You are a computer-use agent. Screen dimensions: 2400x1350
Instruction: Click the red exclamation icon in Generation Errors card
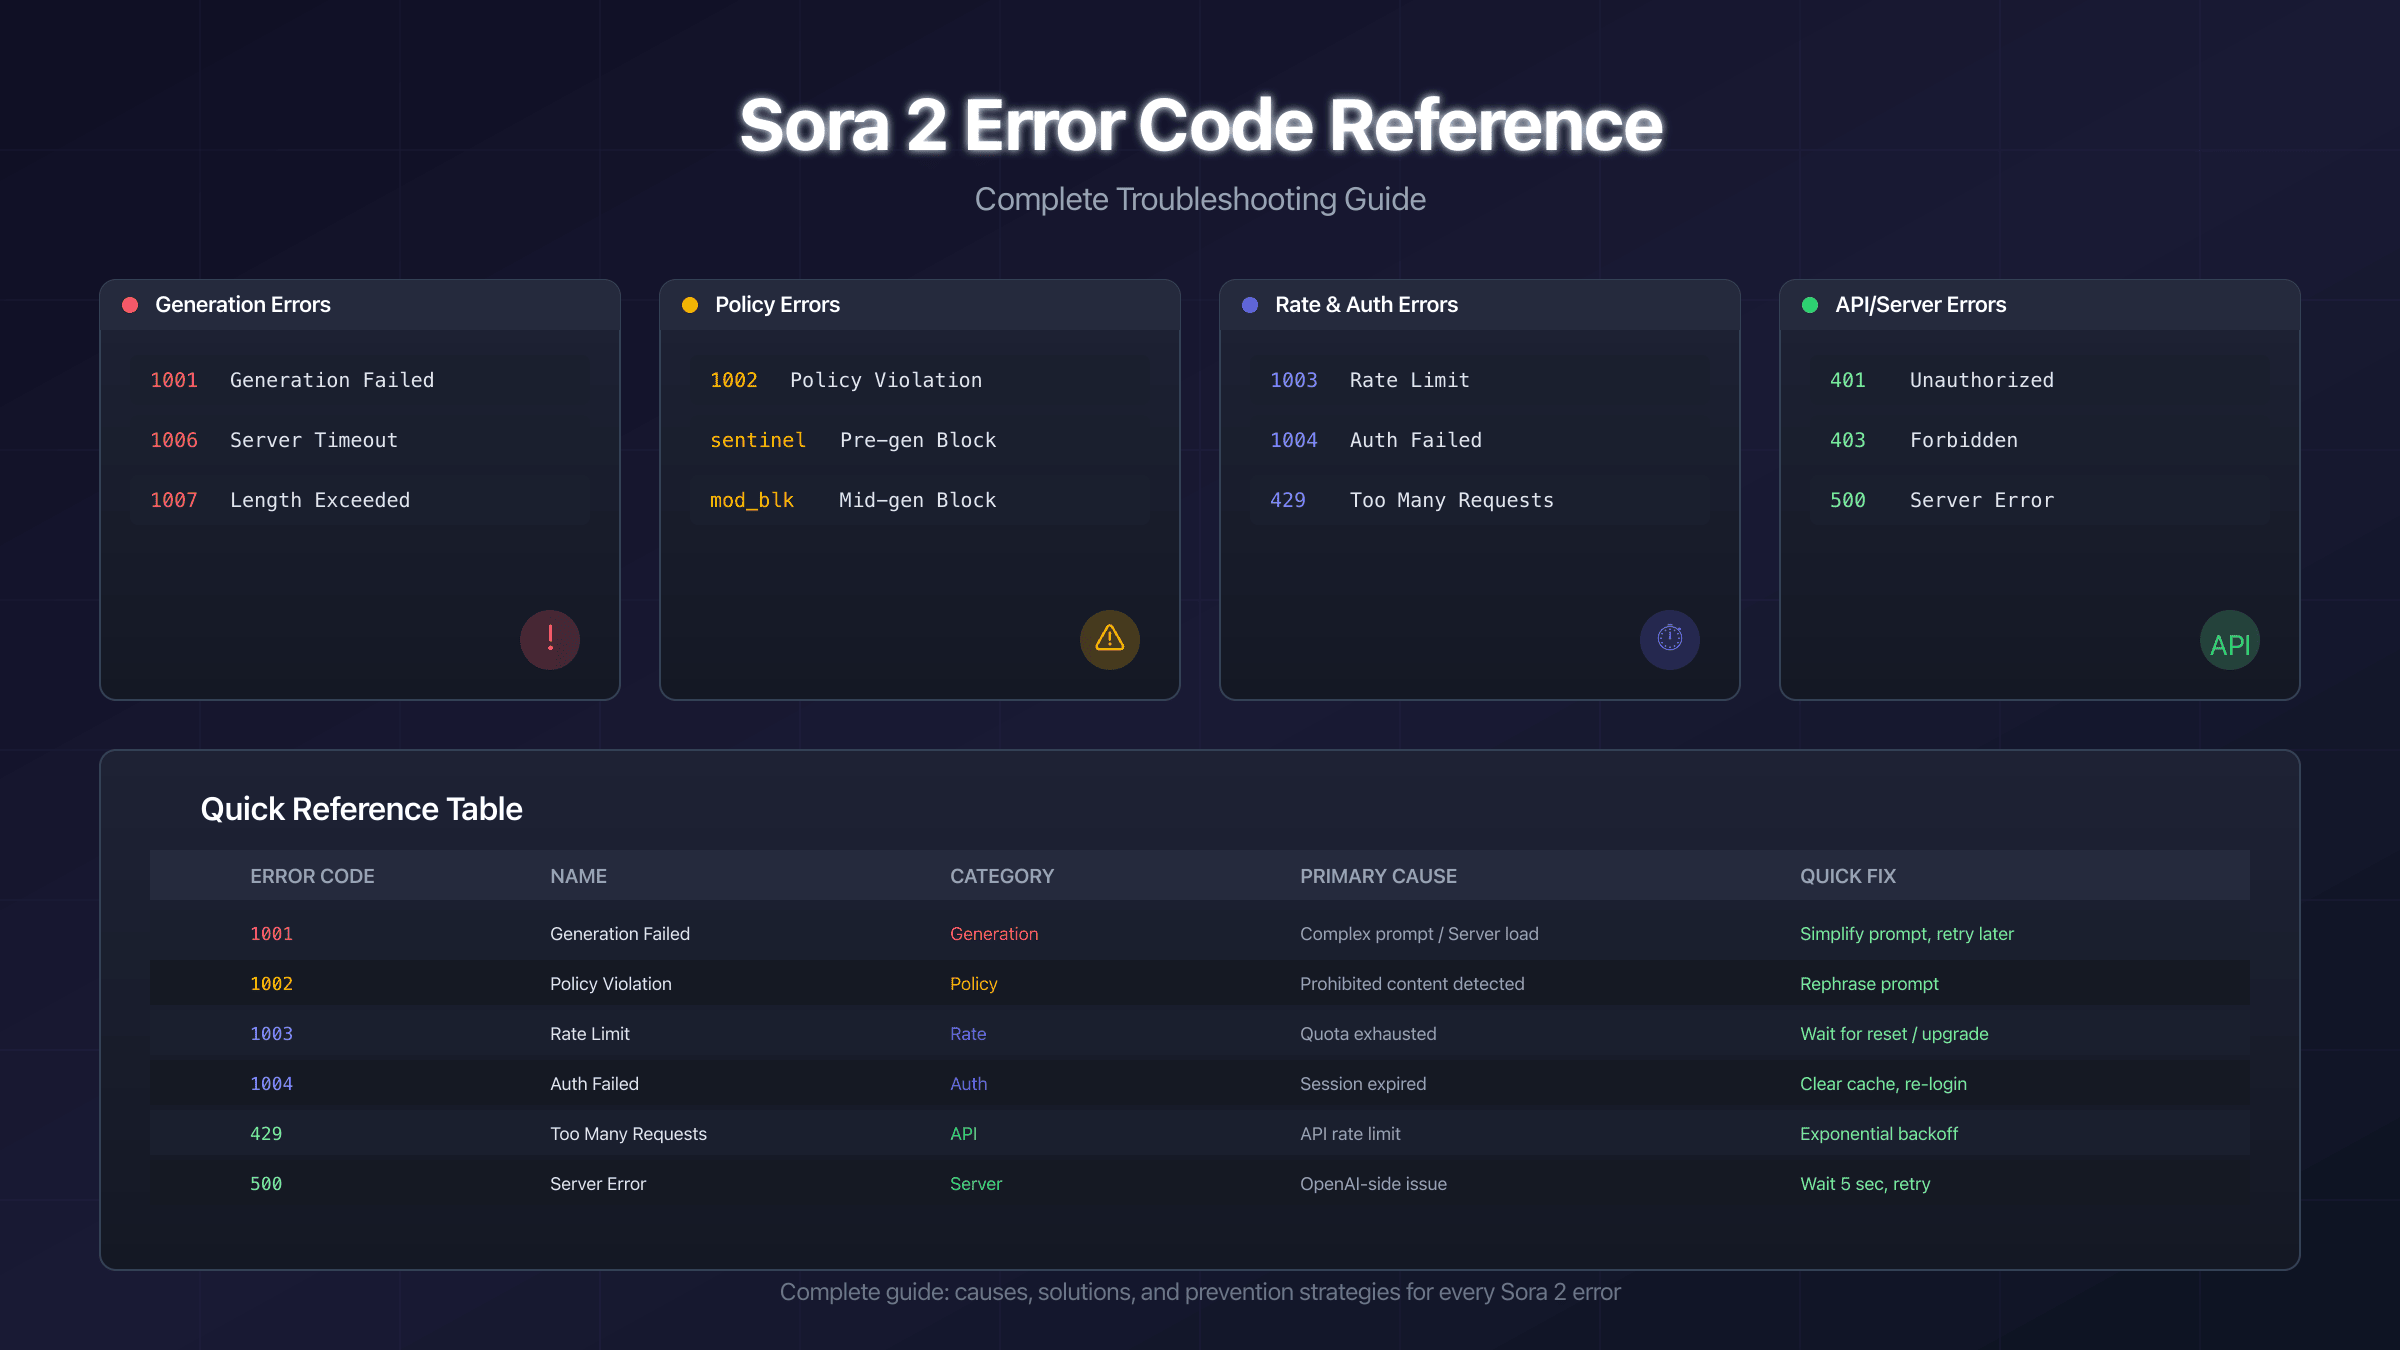pos(550,640)
